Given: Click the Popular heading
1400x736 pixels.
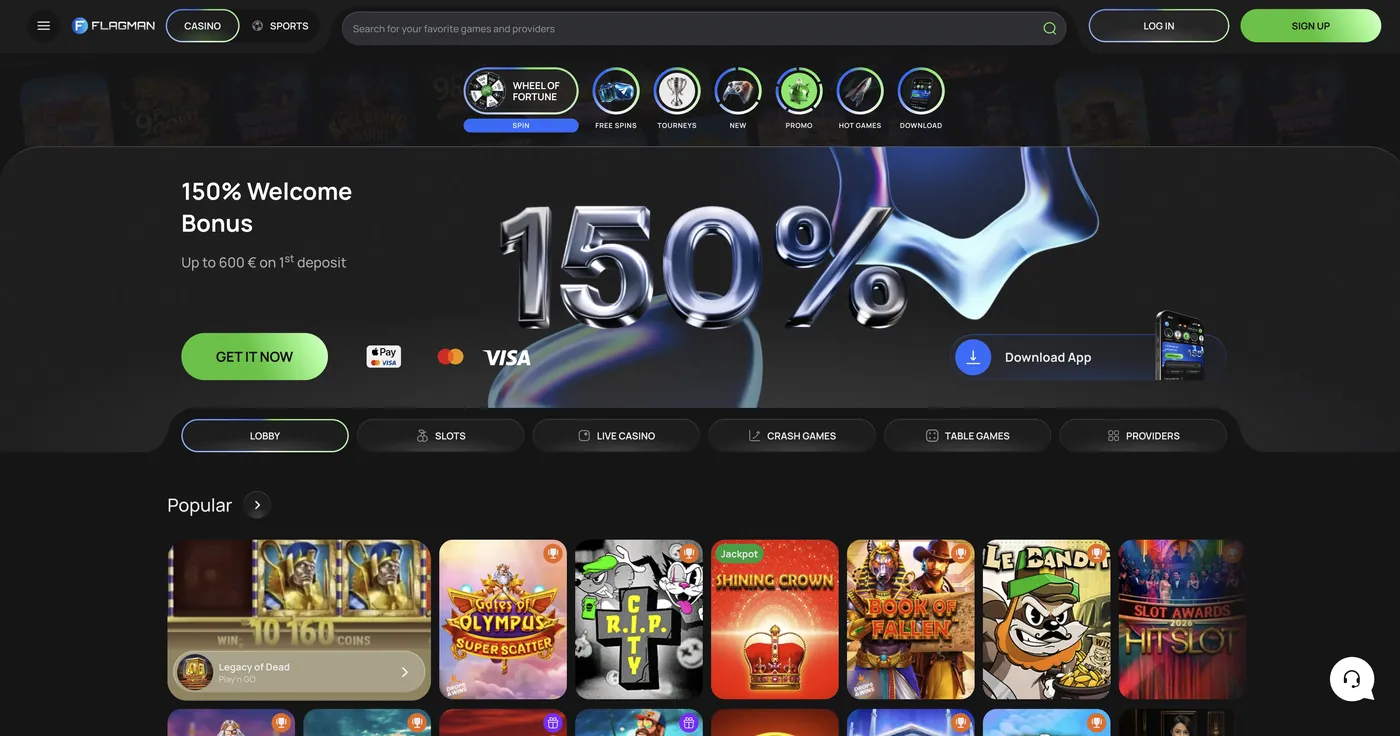Looking at the screenshot, I should (199, 505).
